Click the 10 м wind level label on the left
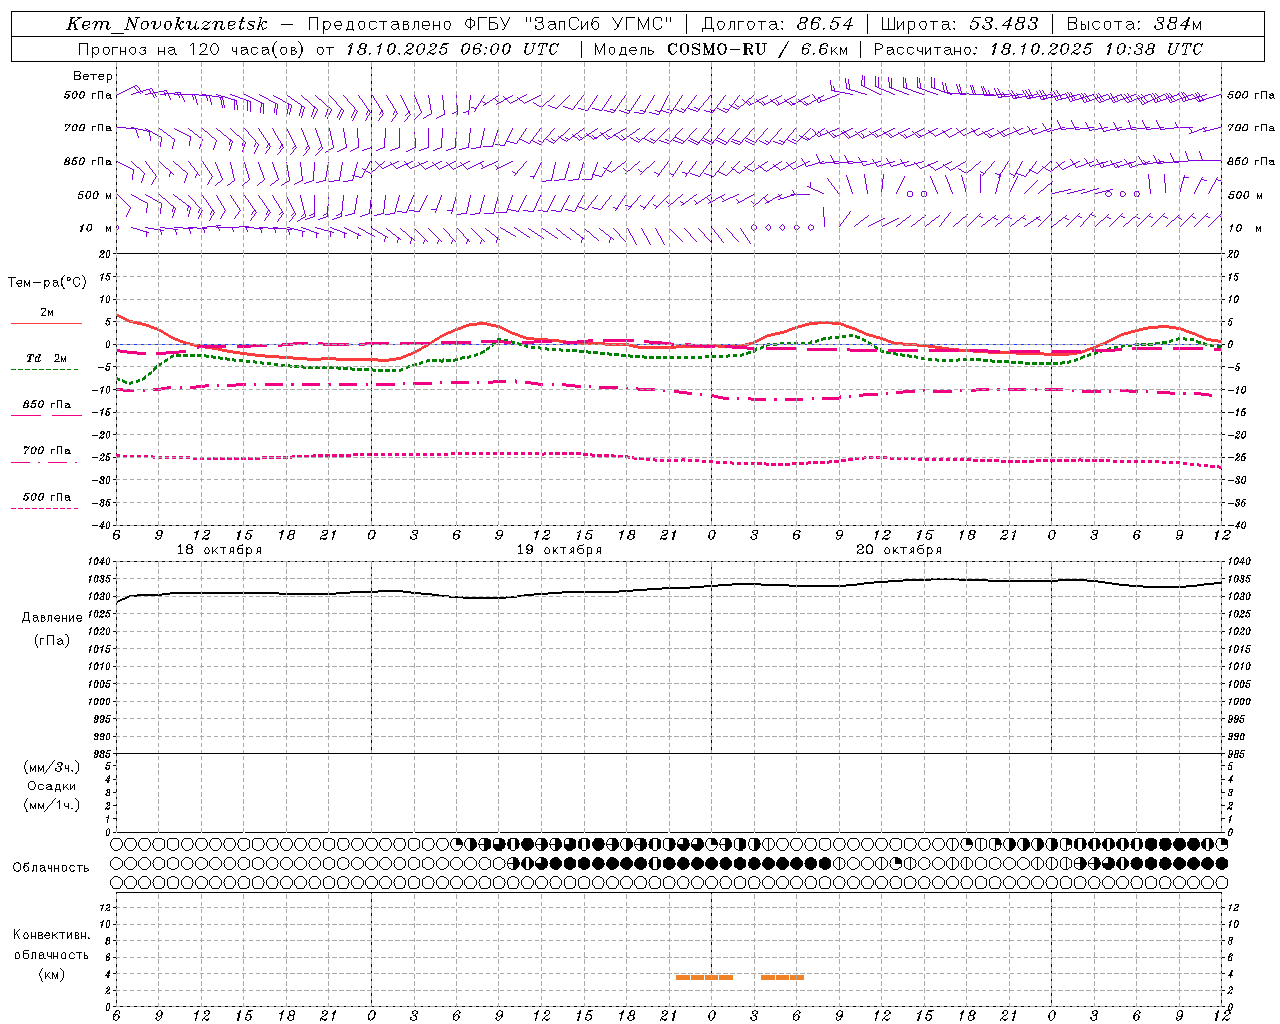 [x=96, y=228]
